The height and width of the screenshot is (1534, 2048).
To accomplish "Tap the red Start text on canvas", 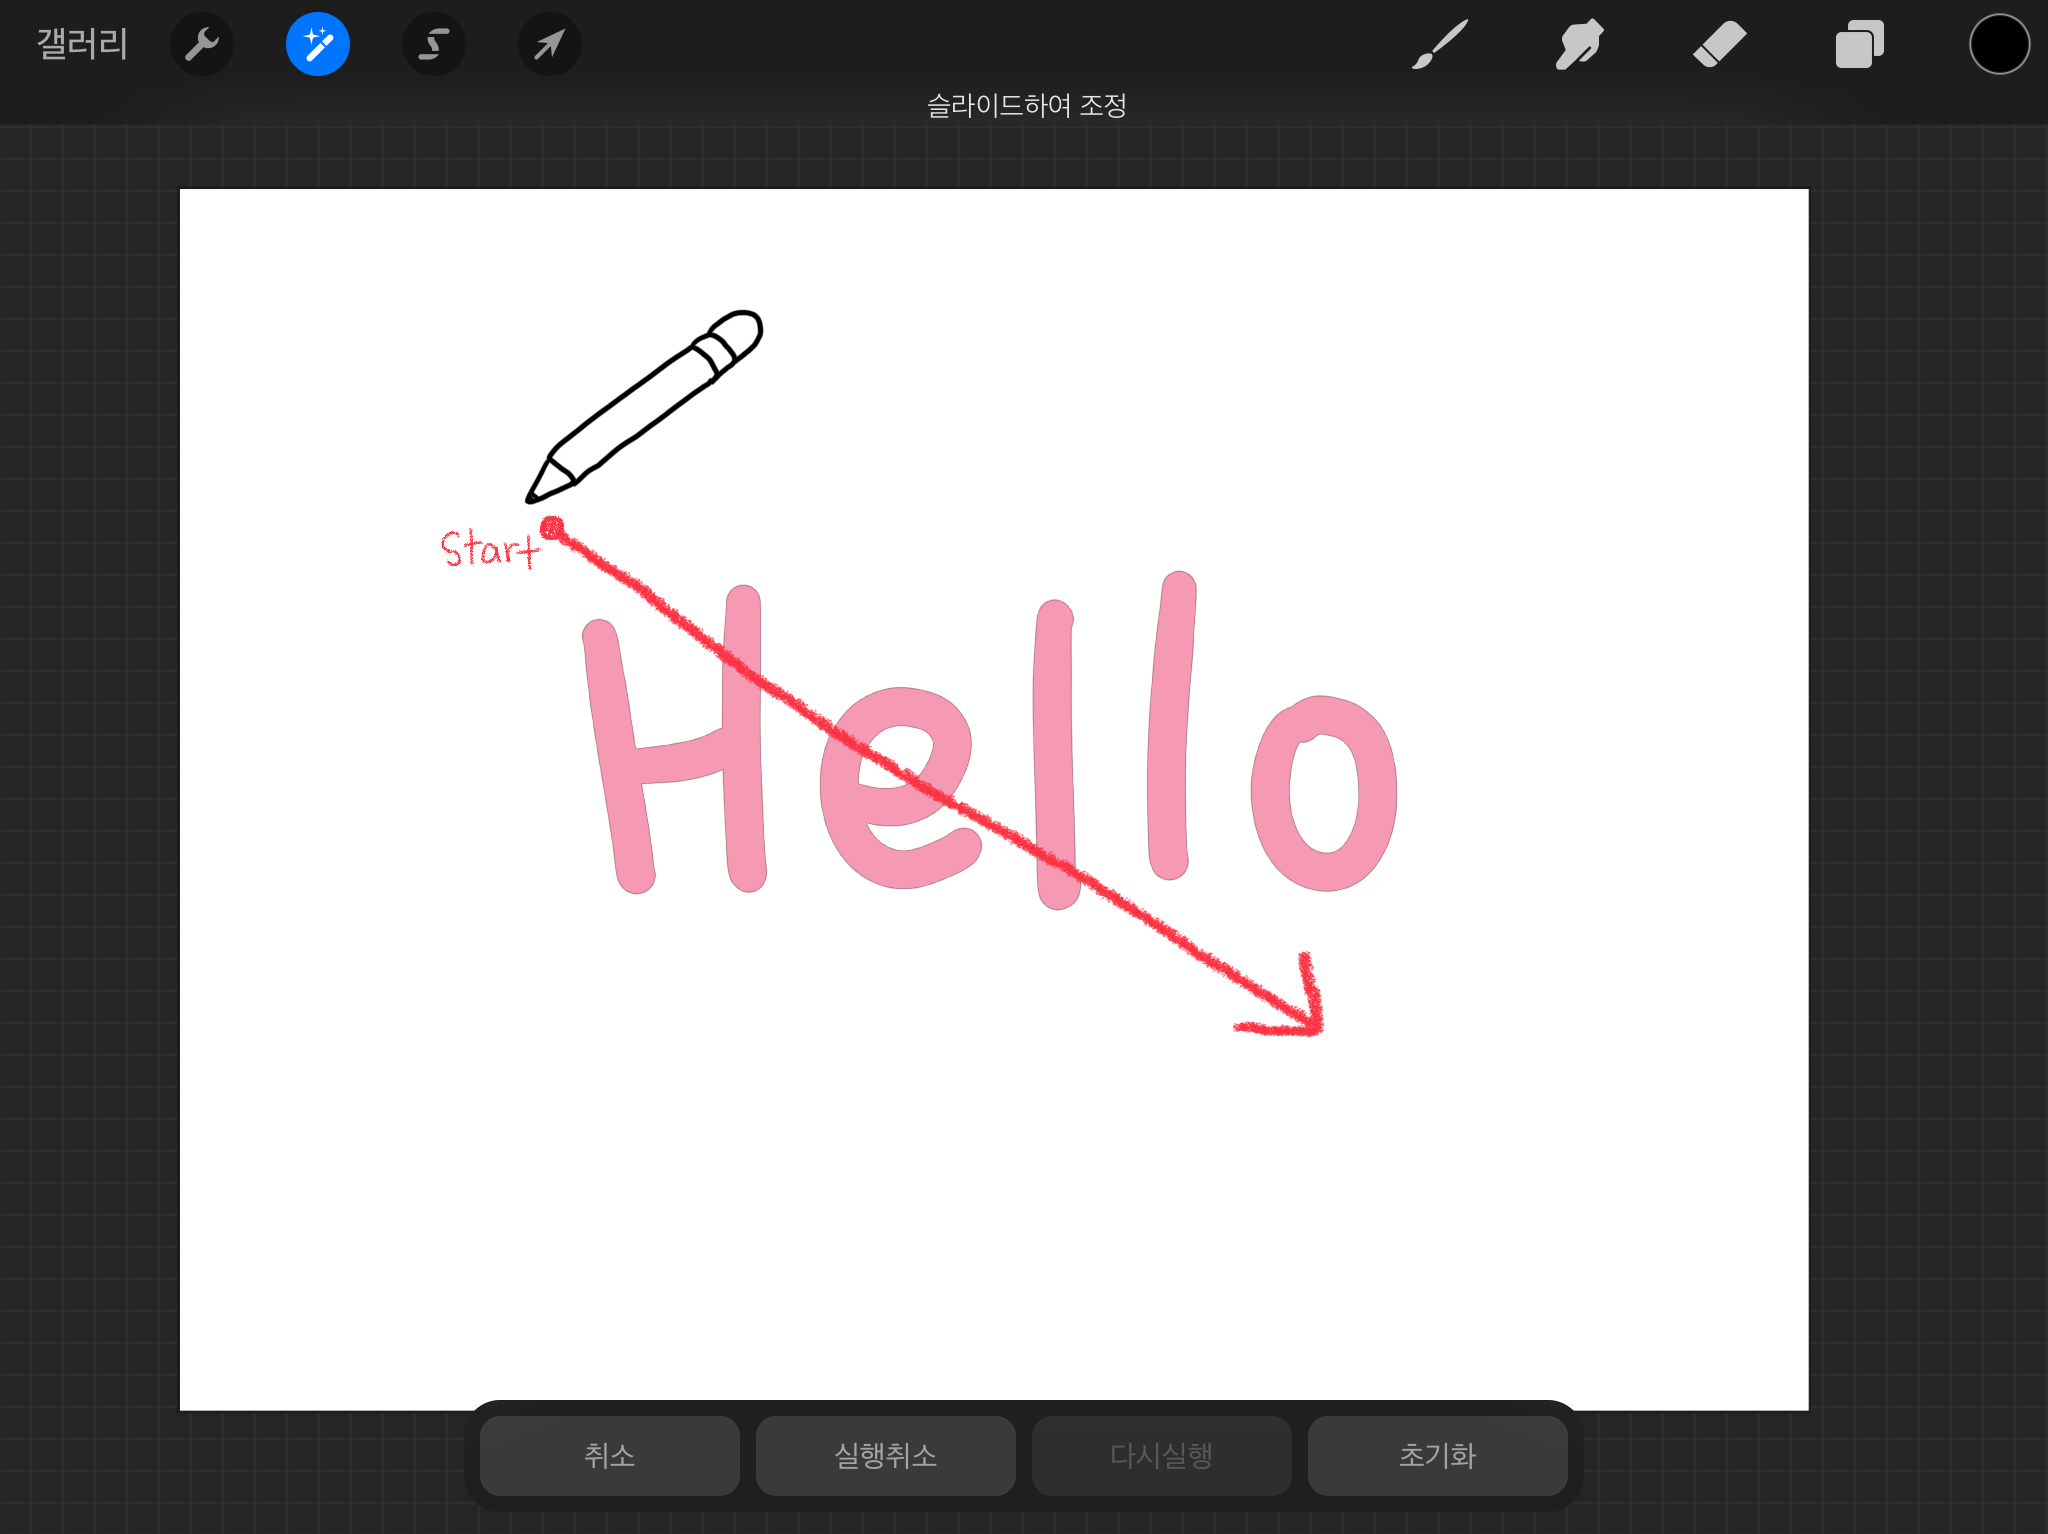I will point(488,549).
